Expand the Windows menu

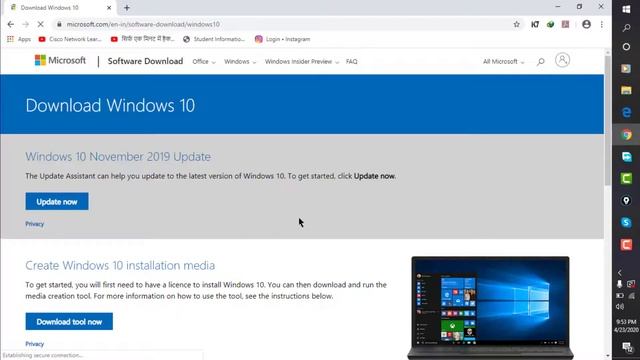pyautogui.click(x=240, y=62)
